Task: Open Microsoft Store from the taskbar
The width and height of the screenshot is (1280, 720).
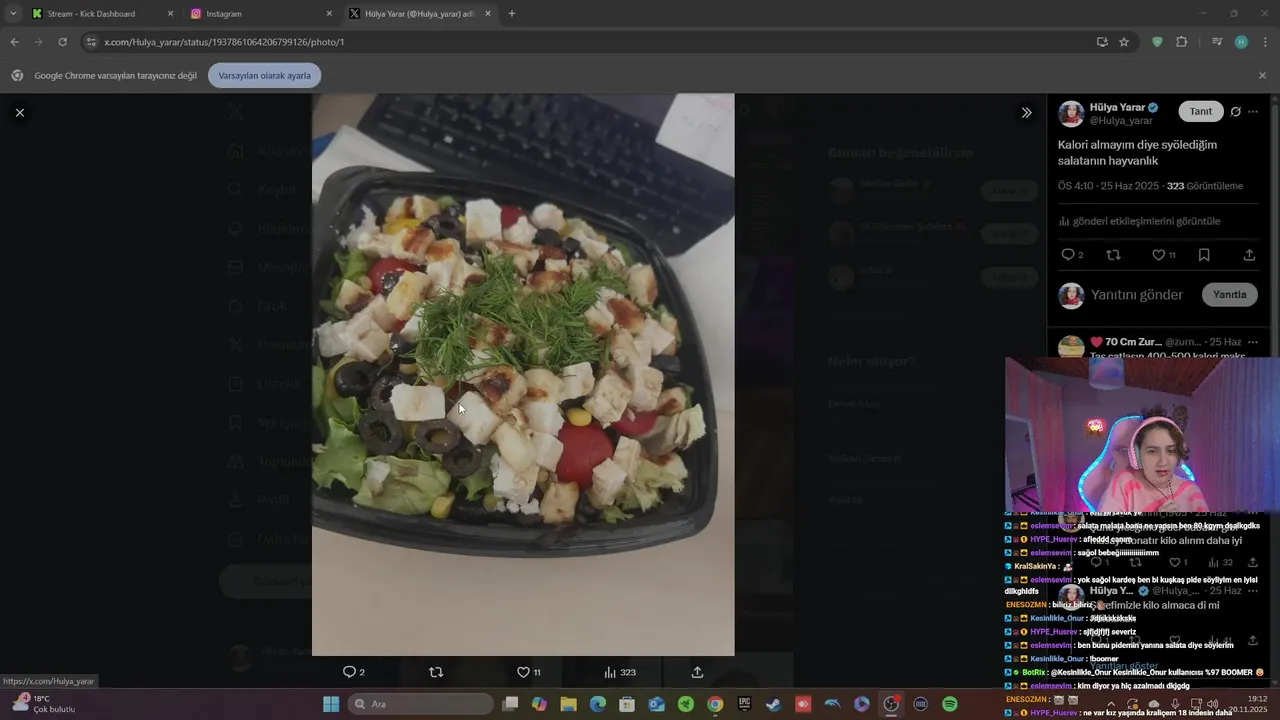Action: (627, 704)
